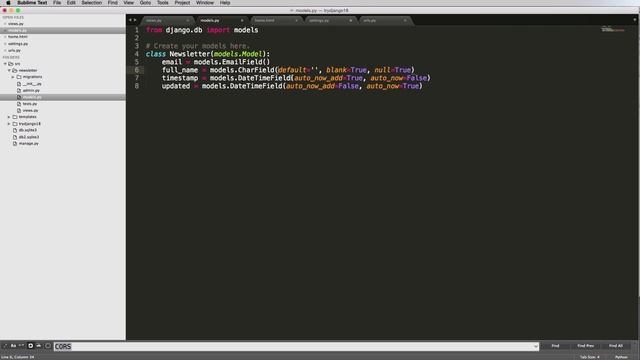Click the Find All button
The image size is (640, 360).
616,346
